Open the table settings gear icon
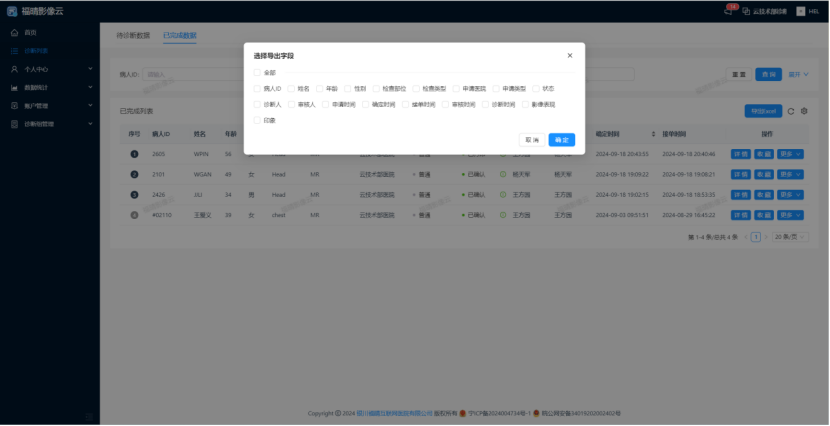This screenshot has width=830, height=426. pos(804,111)
